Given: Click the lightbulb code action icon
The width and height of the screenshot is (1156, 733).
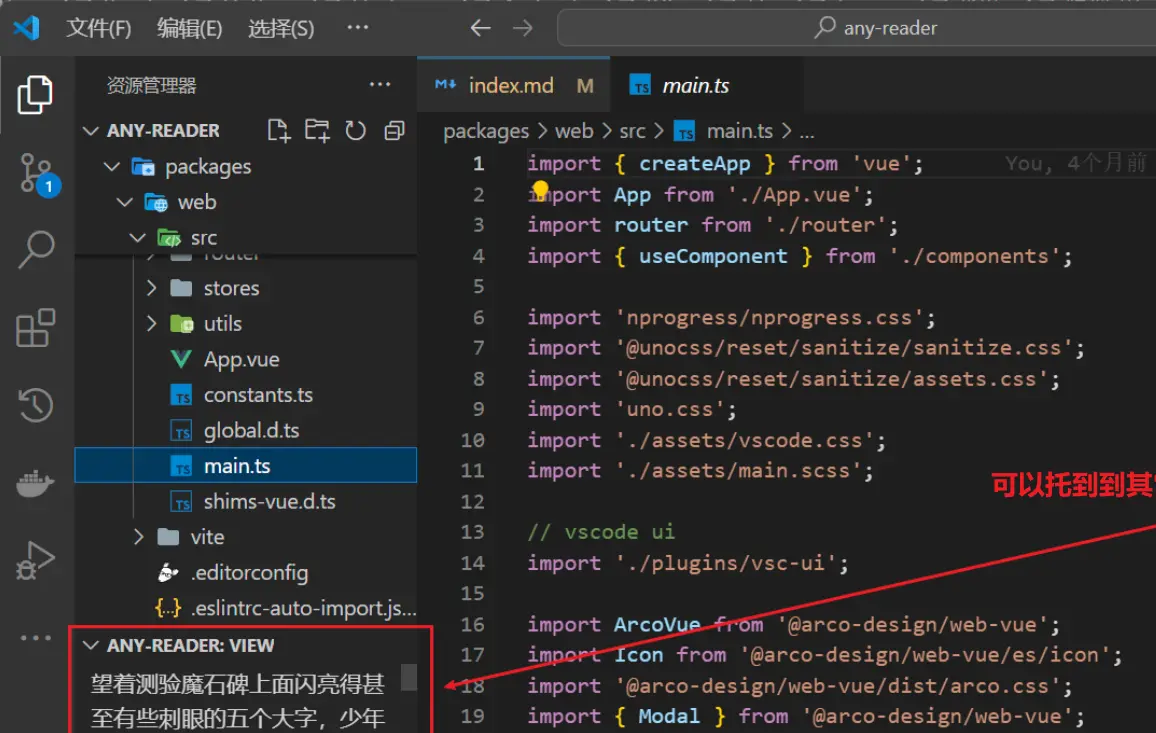Looking at the screenshot, I should (541, 189).
